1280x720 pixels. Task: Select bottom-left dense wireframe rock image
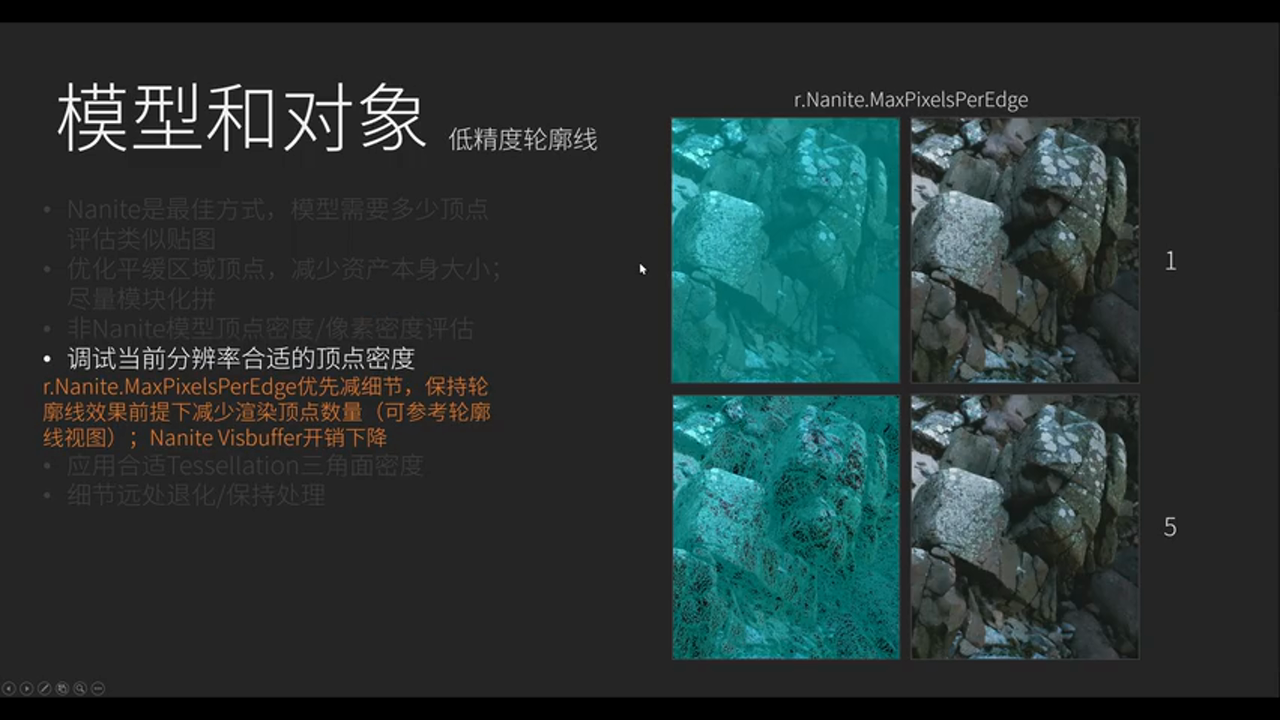pos(785,527)
